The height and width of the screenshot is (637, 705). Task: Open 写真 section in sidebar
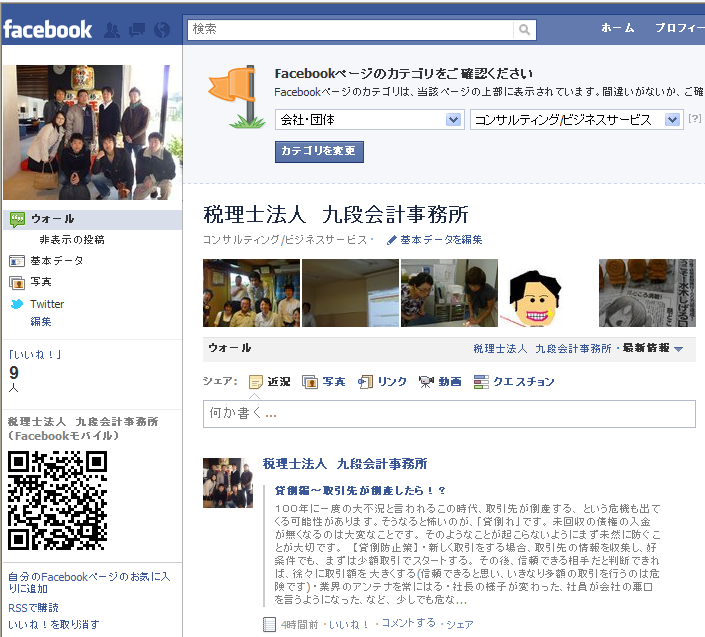(x=41, y=282)
